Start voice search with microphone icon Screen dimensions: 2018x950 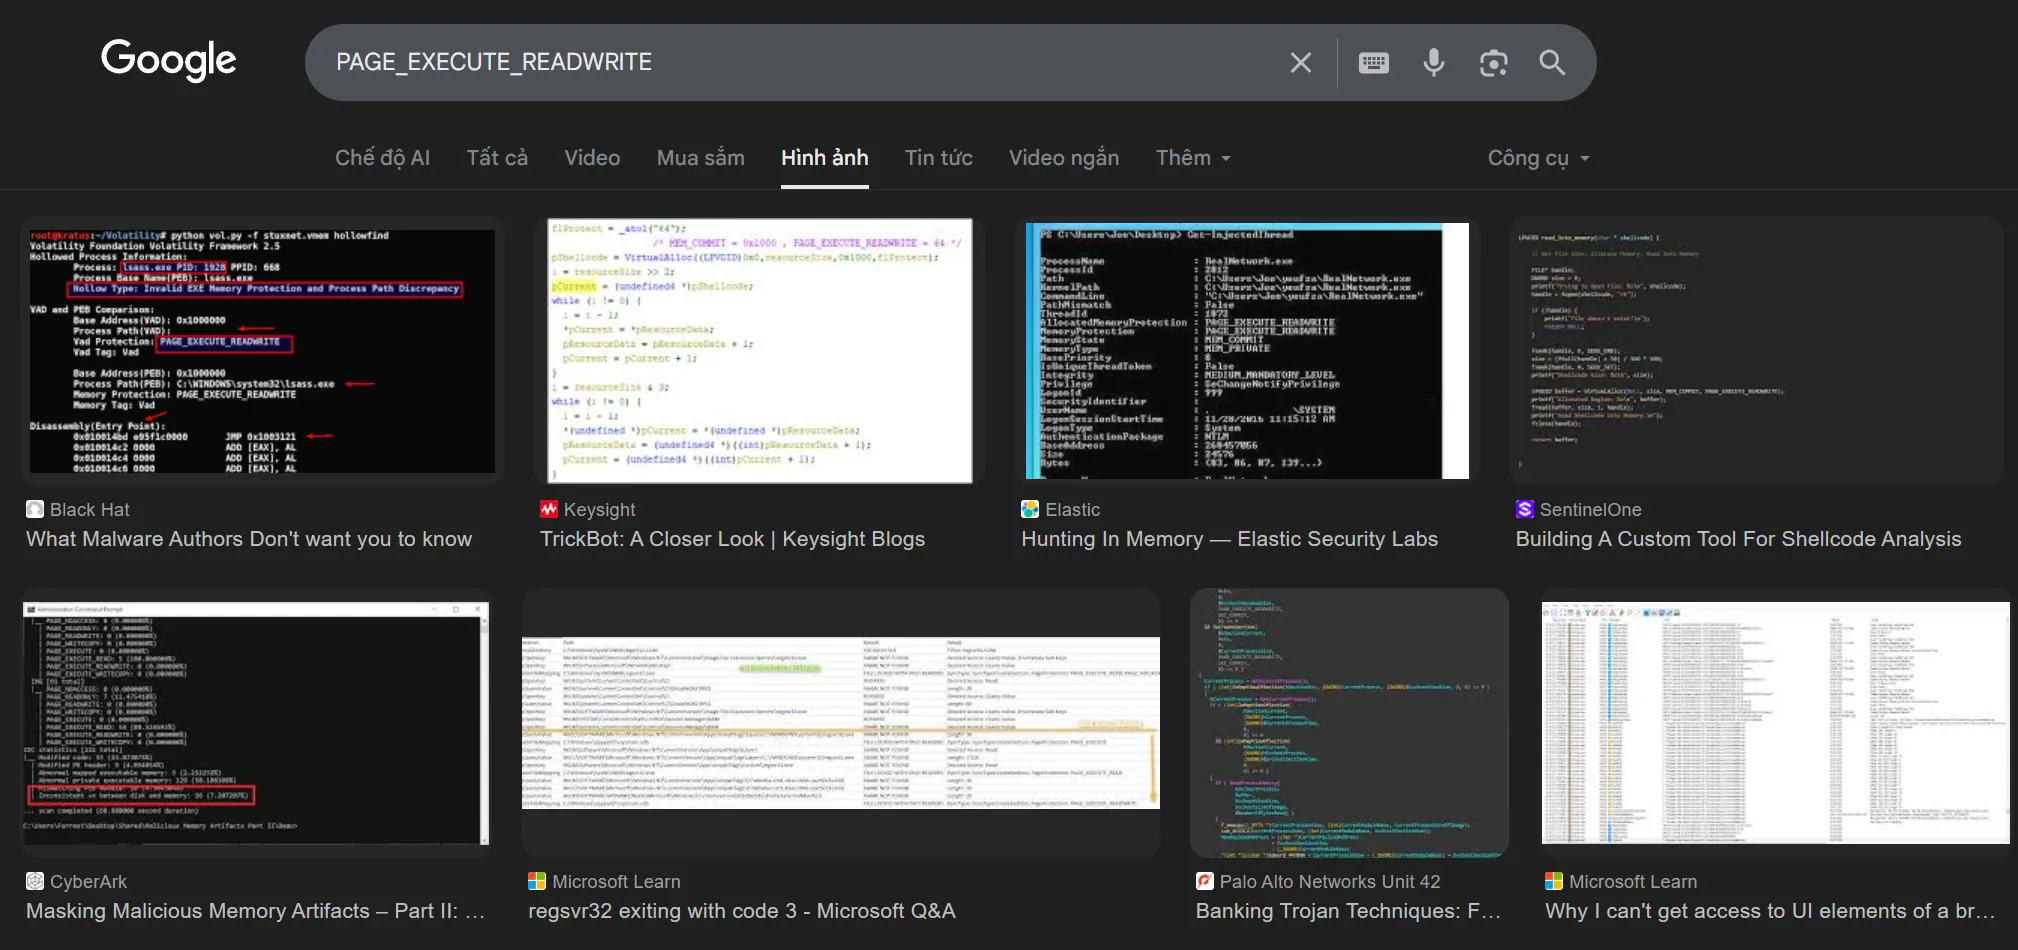(x=1433, y=63)
